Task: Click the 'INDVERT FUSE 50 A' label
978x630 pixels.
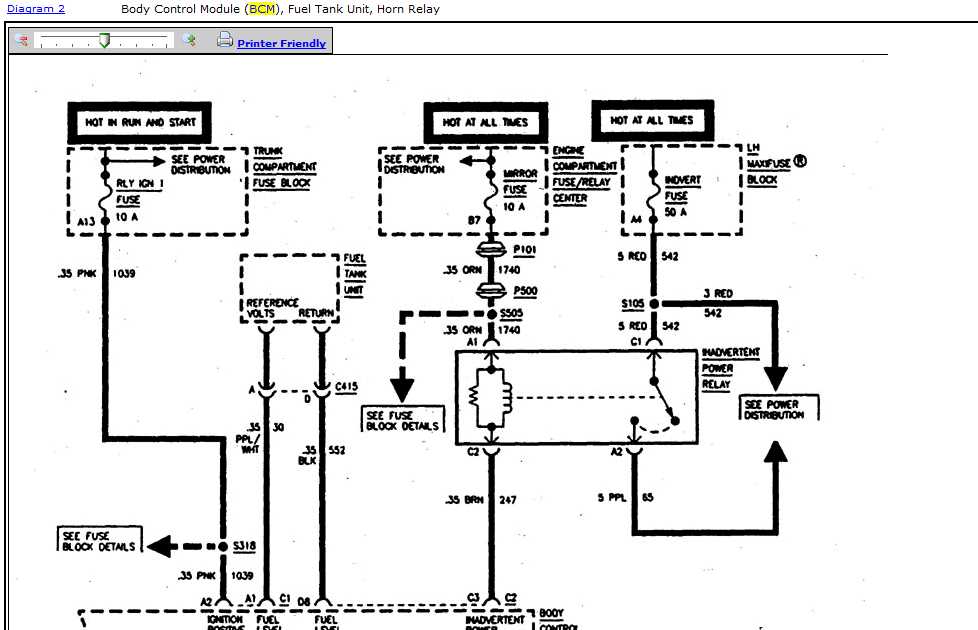Action: tap(682, 196)
